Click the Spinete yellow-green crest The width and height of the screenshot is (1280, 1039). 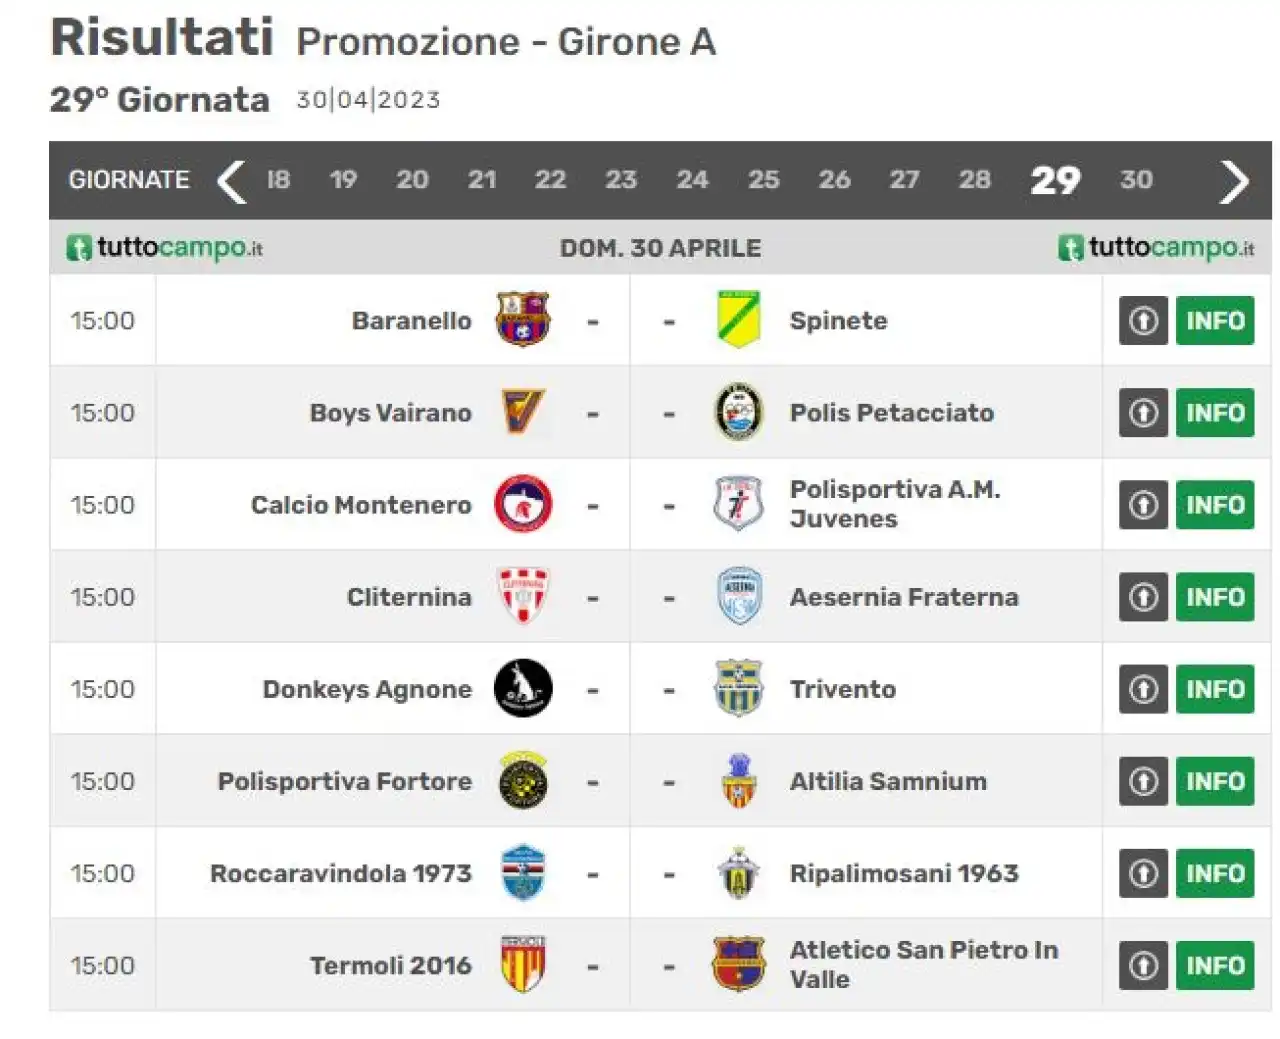pos(739,320)
